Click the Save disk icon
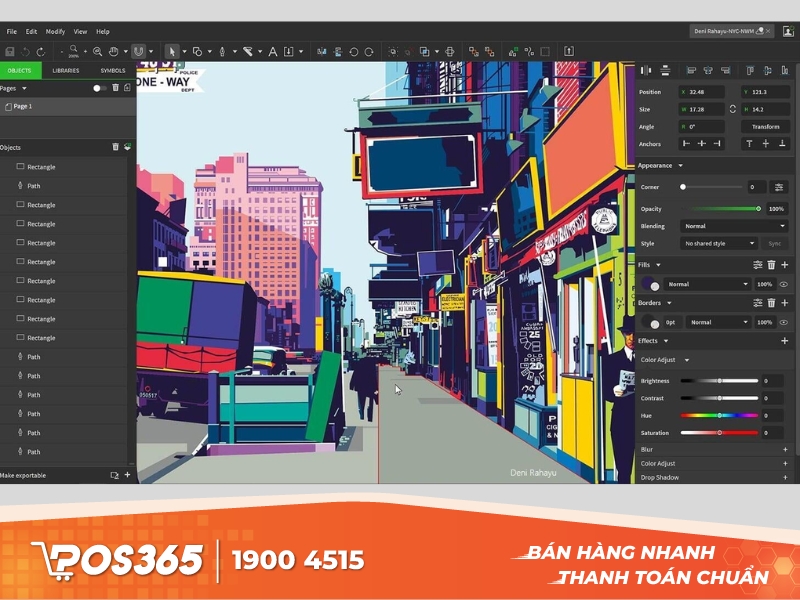This screenshot has height=600, width=800. (10, 52)
